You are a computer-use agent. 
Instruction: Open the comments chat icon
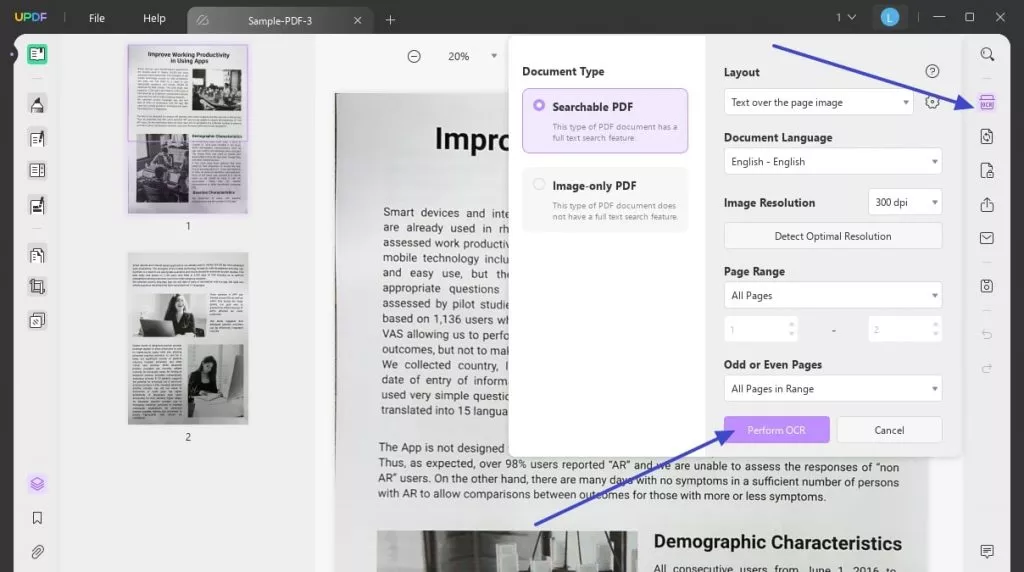987,551
